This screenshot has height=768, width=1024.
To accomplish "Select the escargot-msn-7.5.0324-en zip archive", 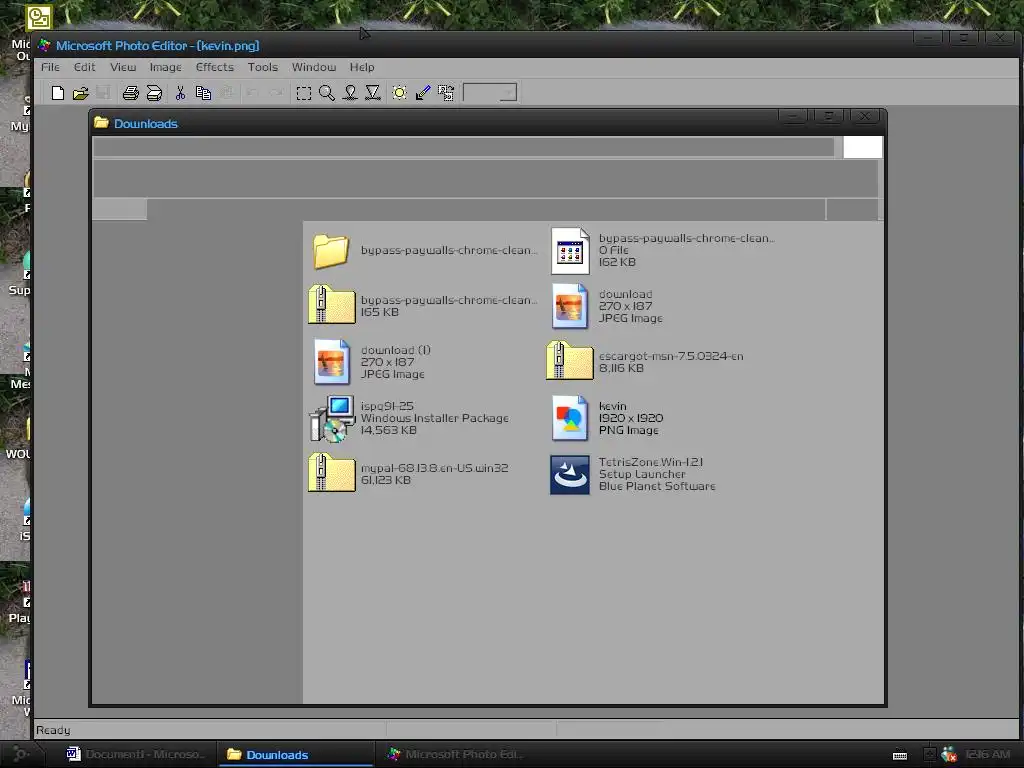I will point(645,362).
